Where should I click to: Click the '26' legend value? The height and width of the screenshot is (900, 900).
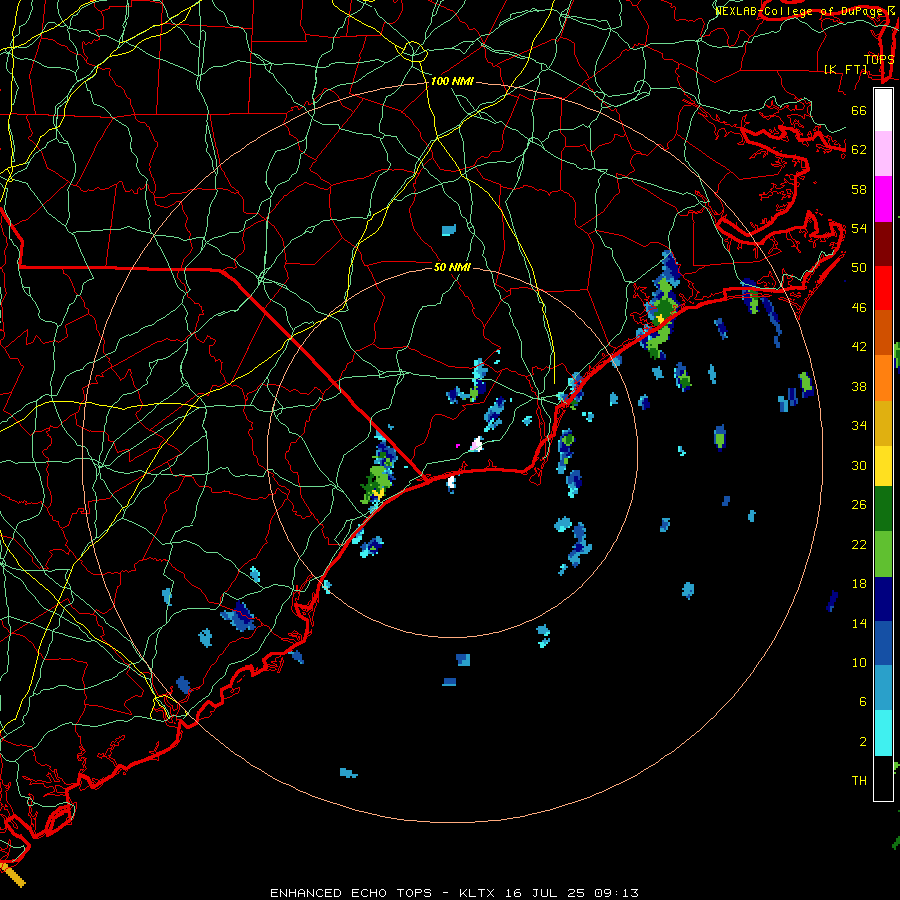pos(859,505)
